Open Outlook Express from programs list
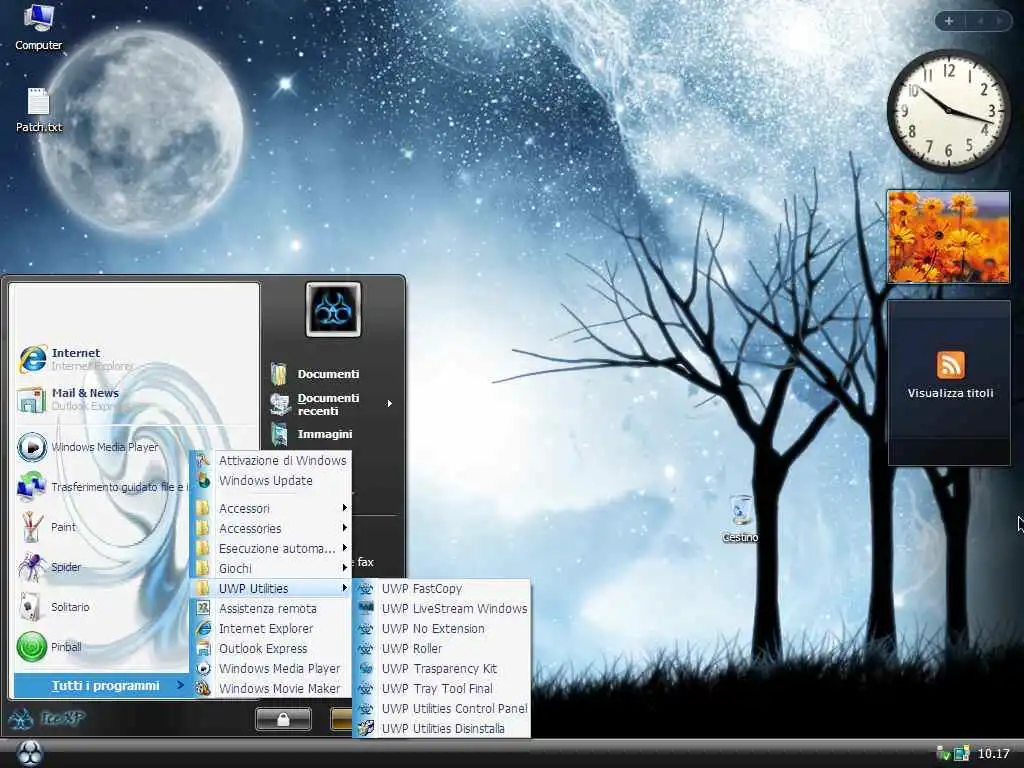This screenshot has height=768, width=1024. point(272,648)
